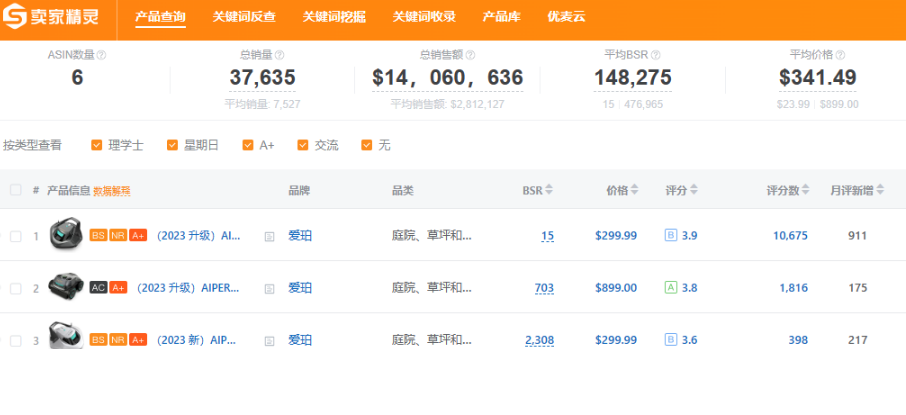Sort by 月评新增 column arrows
Viewport: 906px width, 415px height.
(x=880, y=190)
